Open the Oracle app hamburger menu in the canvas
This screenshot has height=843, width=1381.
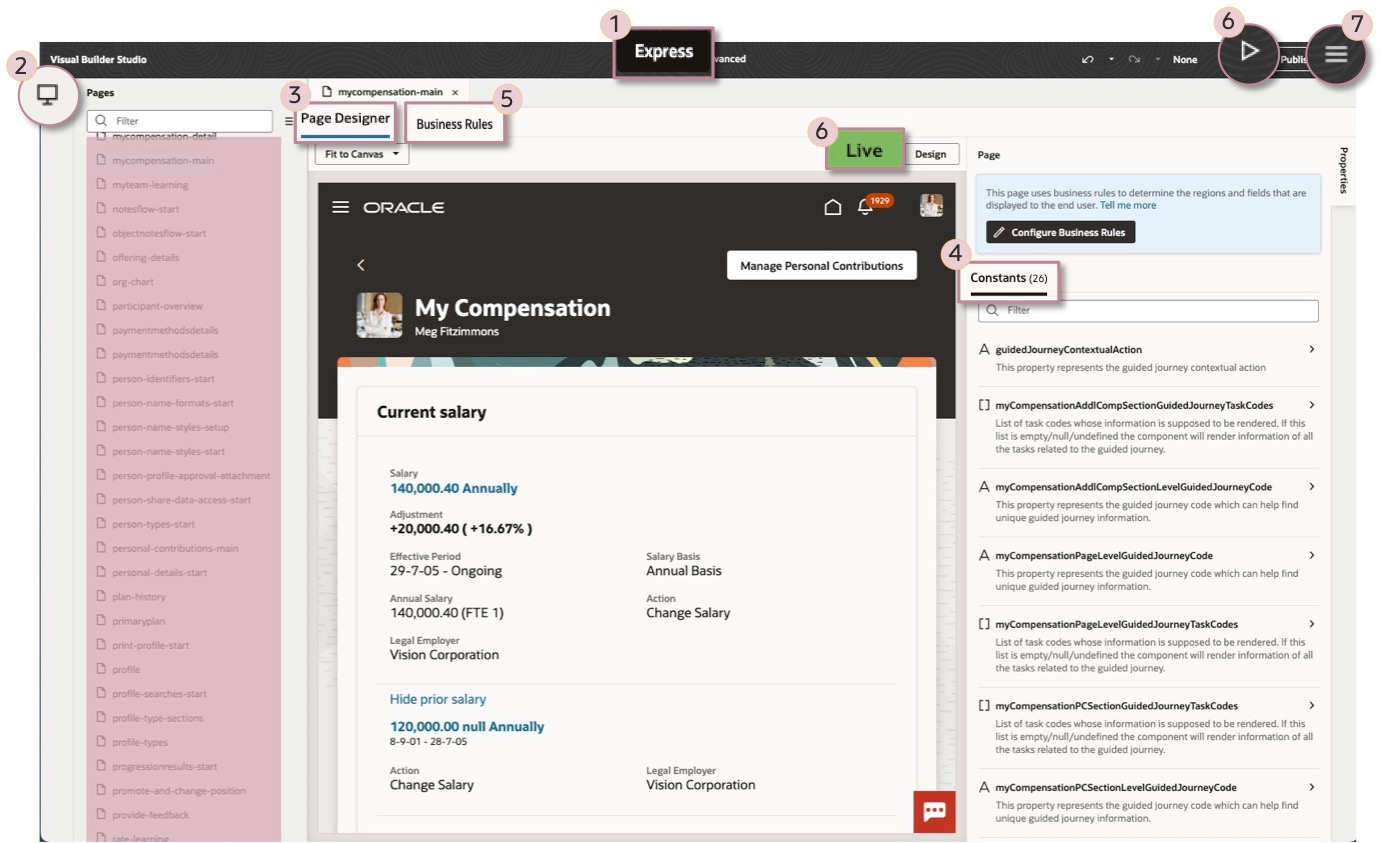(x=340, y=207)
